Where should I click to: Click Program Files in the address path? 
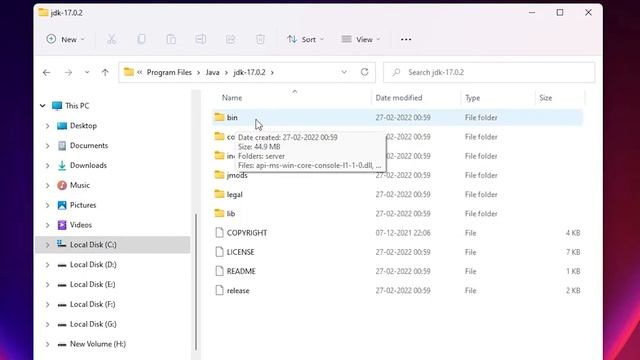pos(169,72)
